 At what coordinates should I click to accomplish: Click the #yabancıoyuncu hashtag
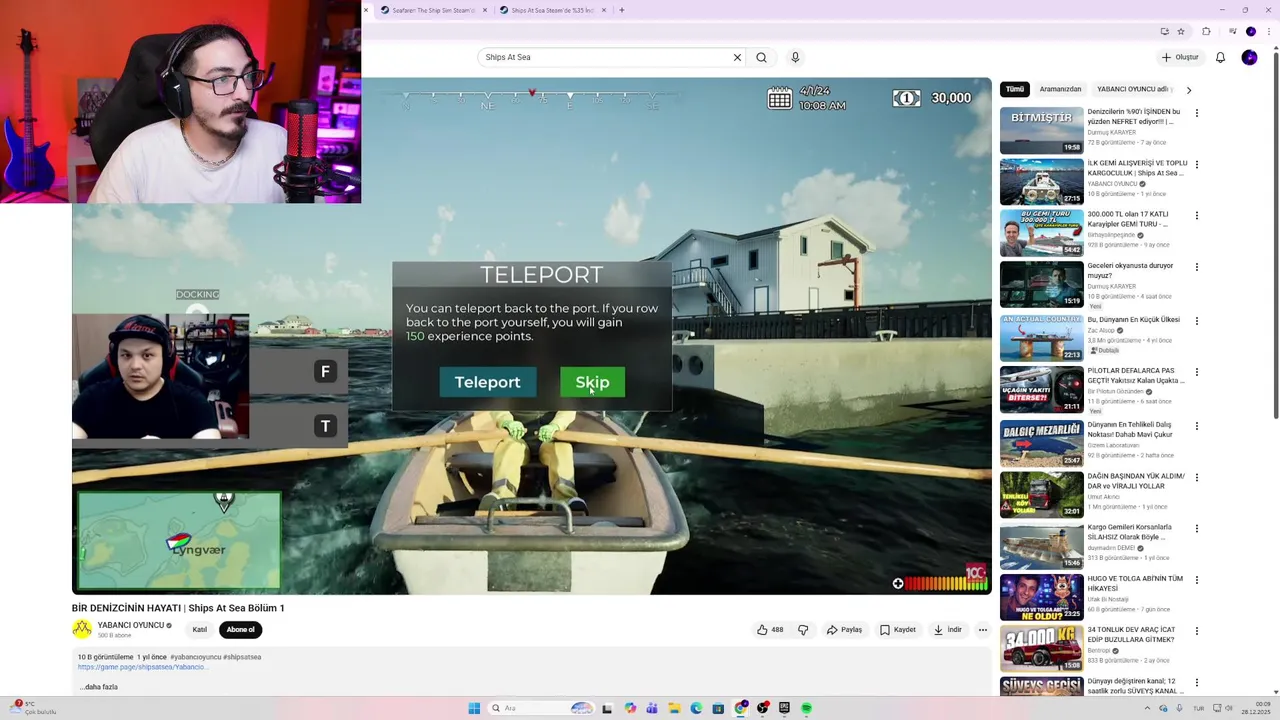pos(195,657)
